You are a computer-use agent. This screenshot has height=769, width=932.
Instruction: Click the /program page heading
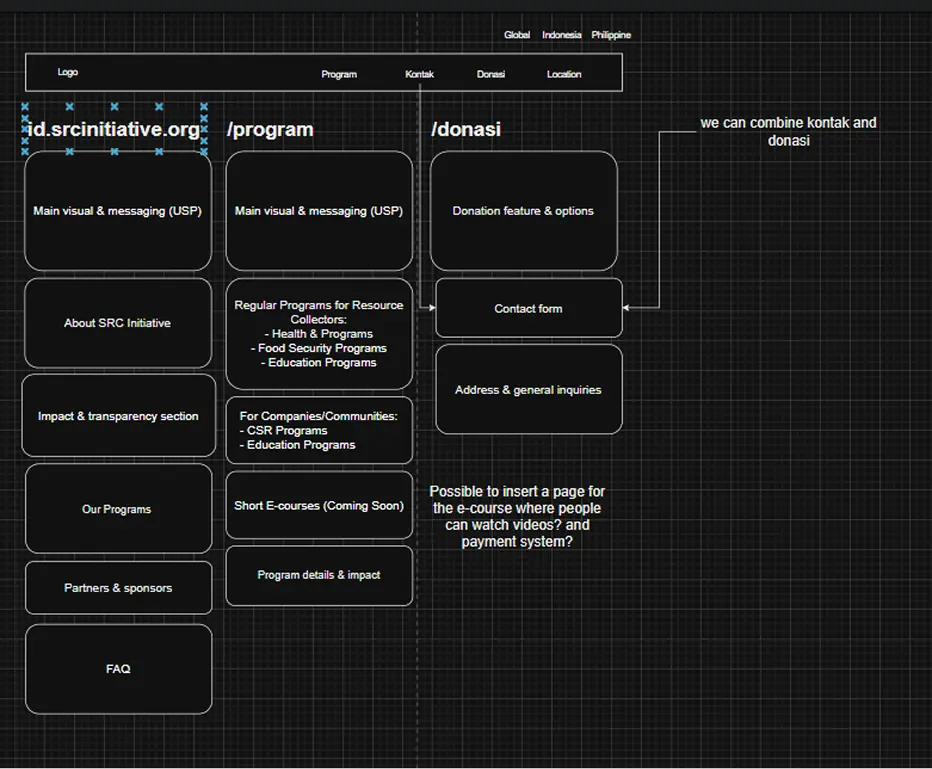(x=269, y=129)
